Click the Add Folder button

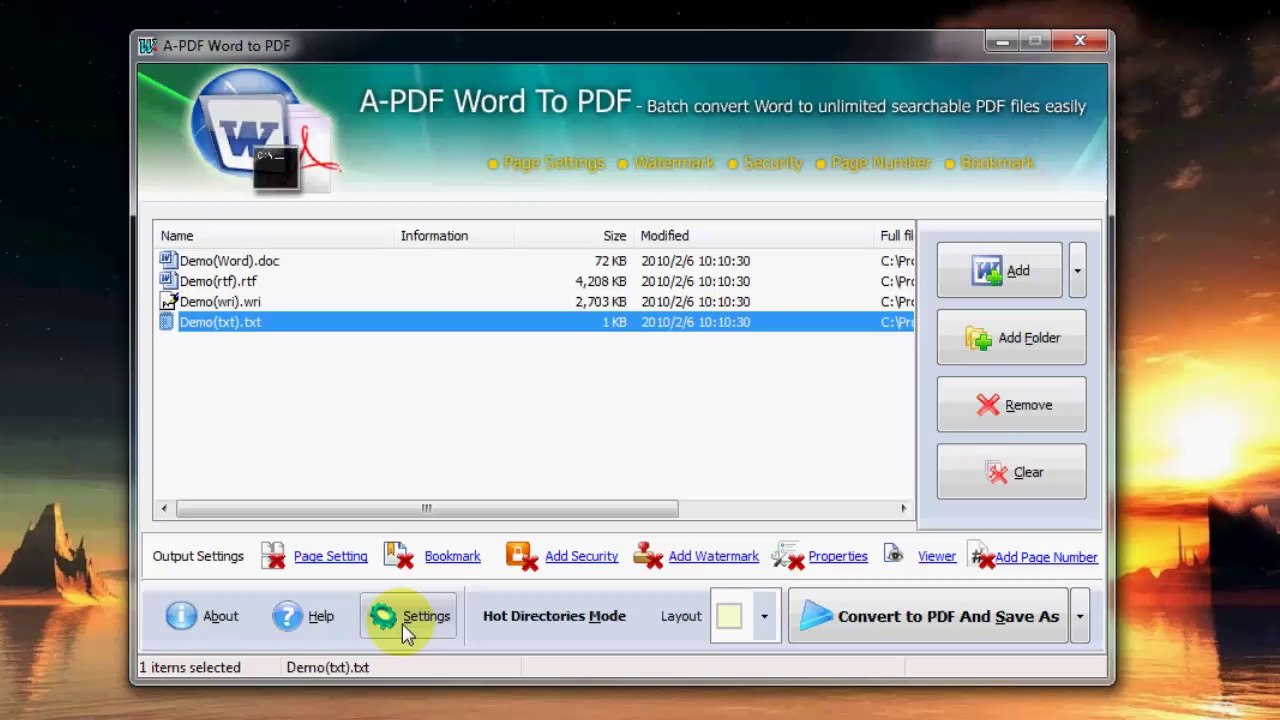1011,338
